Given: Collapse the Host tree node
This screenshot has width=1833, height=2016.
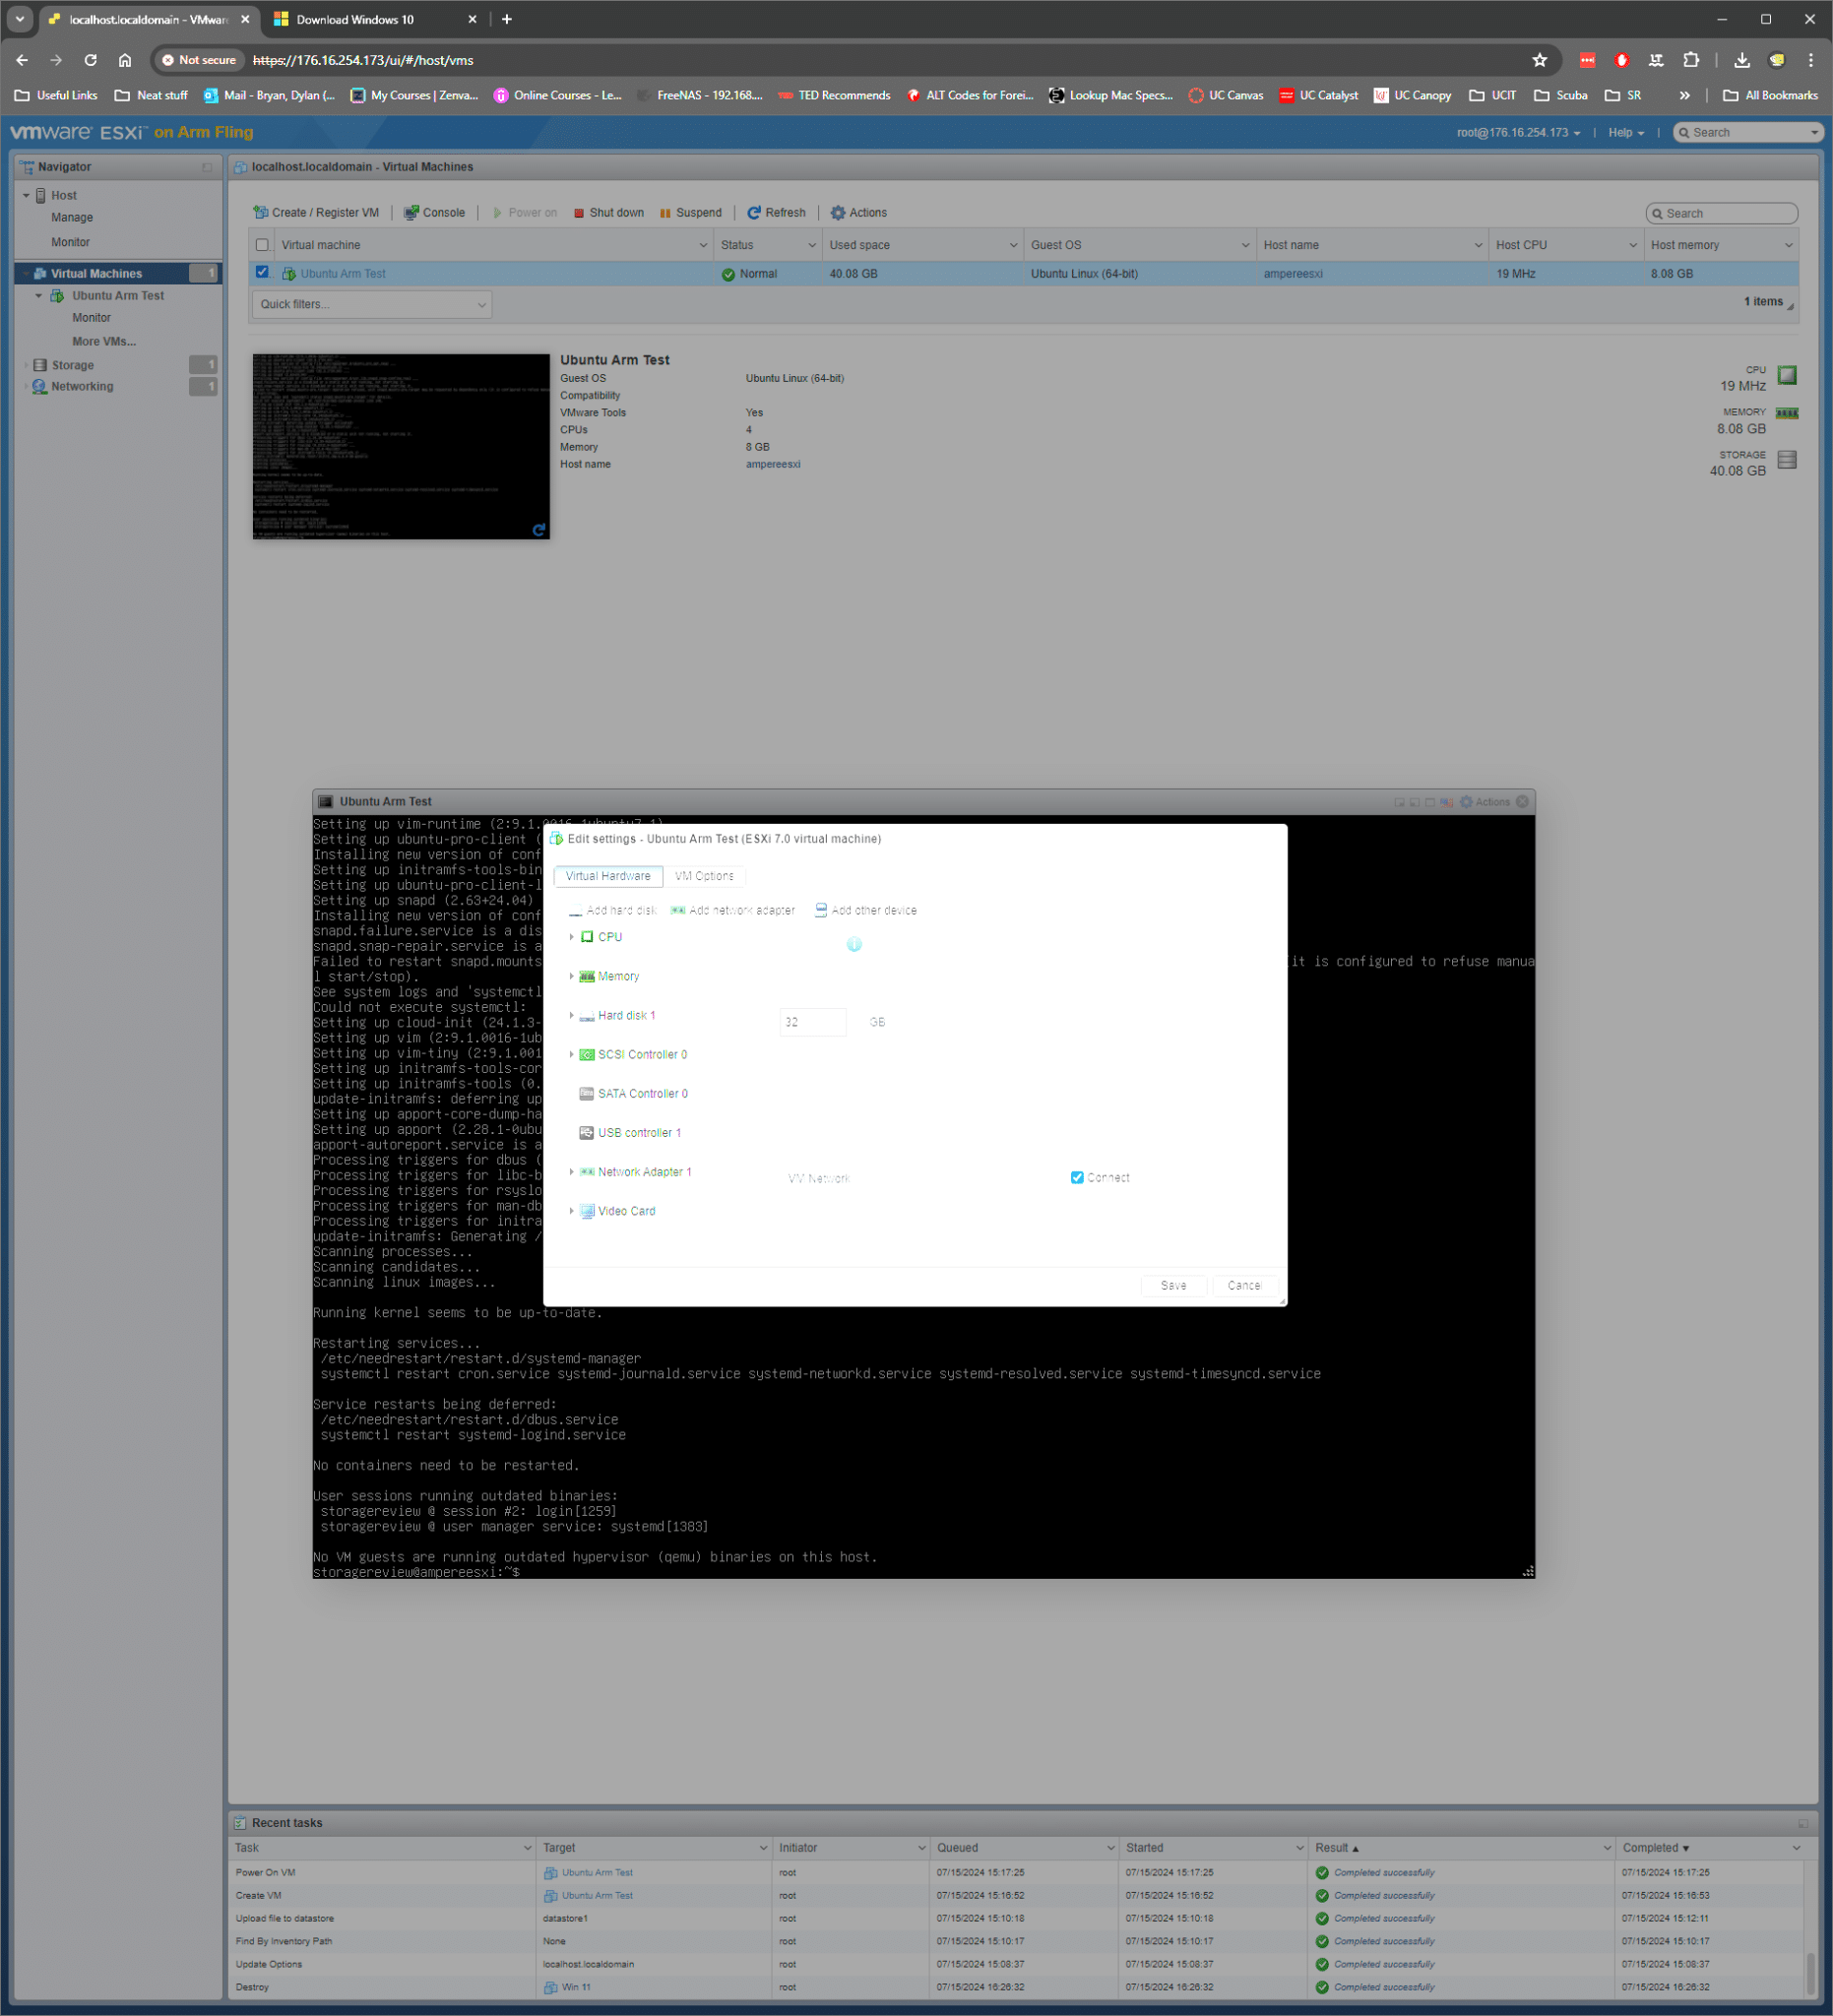Looking at the screenshot, I should coord(26,196).
